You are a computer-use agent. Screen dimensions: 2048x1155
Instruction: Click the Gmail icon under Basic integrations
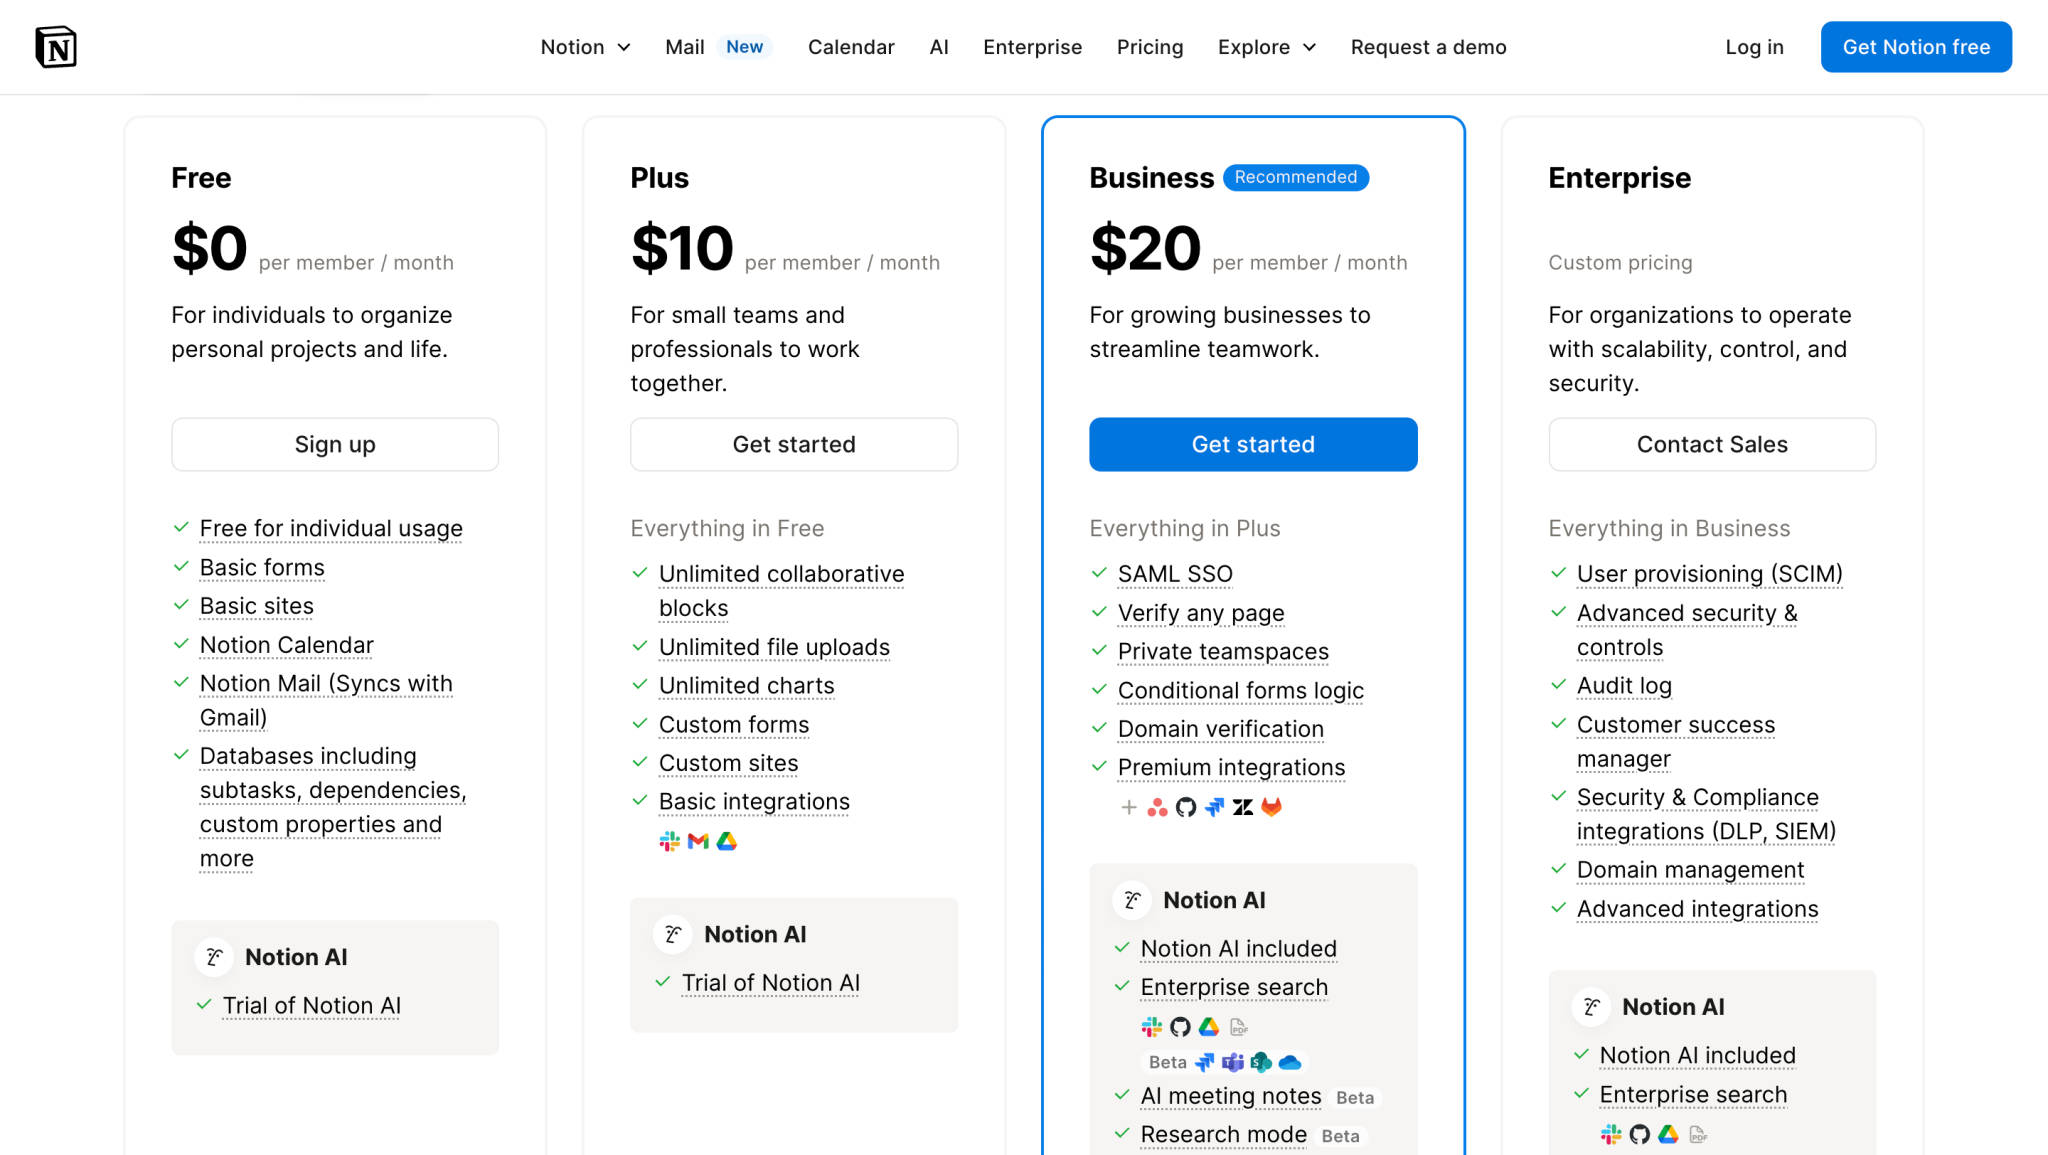pyautogui.click(x=698, y=840)
